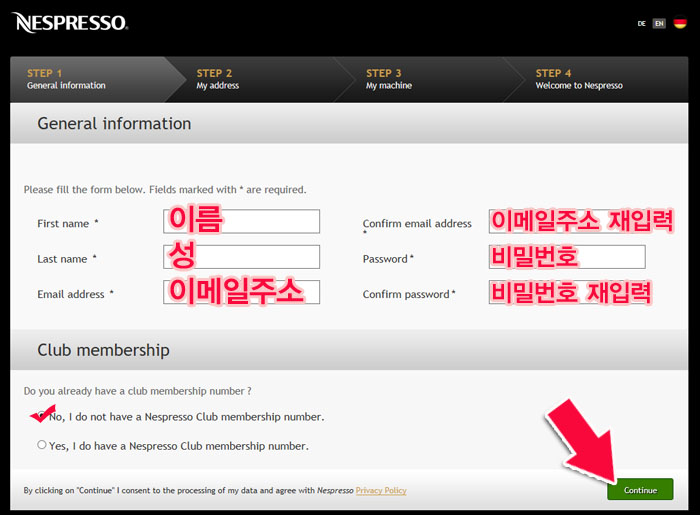700x515 pixels.
Task: Click the 'General information' heading text
Action: point(114,124)
